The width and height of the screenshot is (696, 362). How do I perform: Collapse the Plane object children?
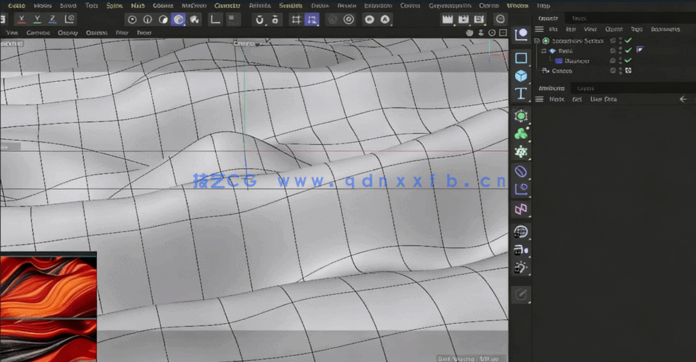pos(544,51)
